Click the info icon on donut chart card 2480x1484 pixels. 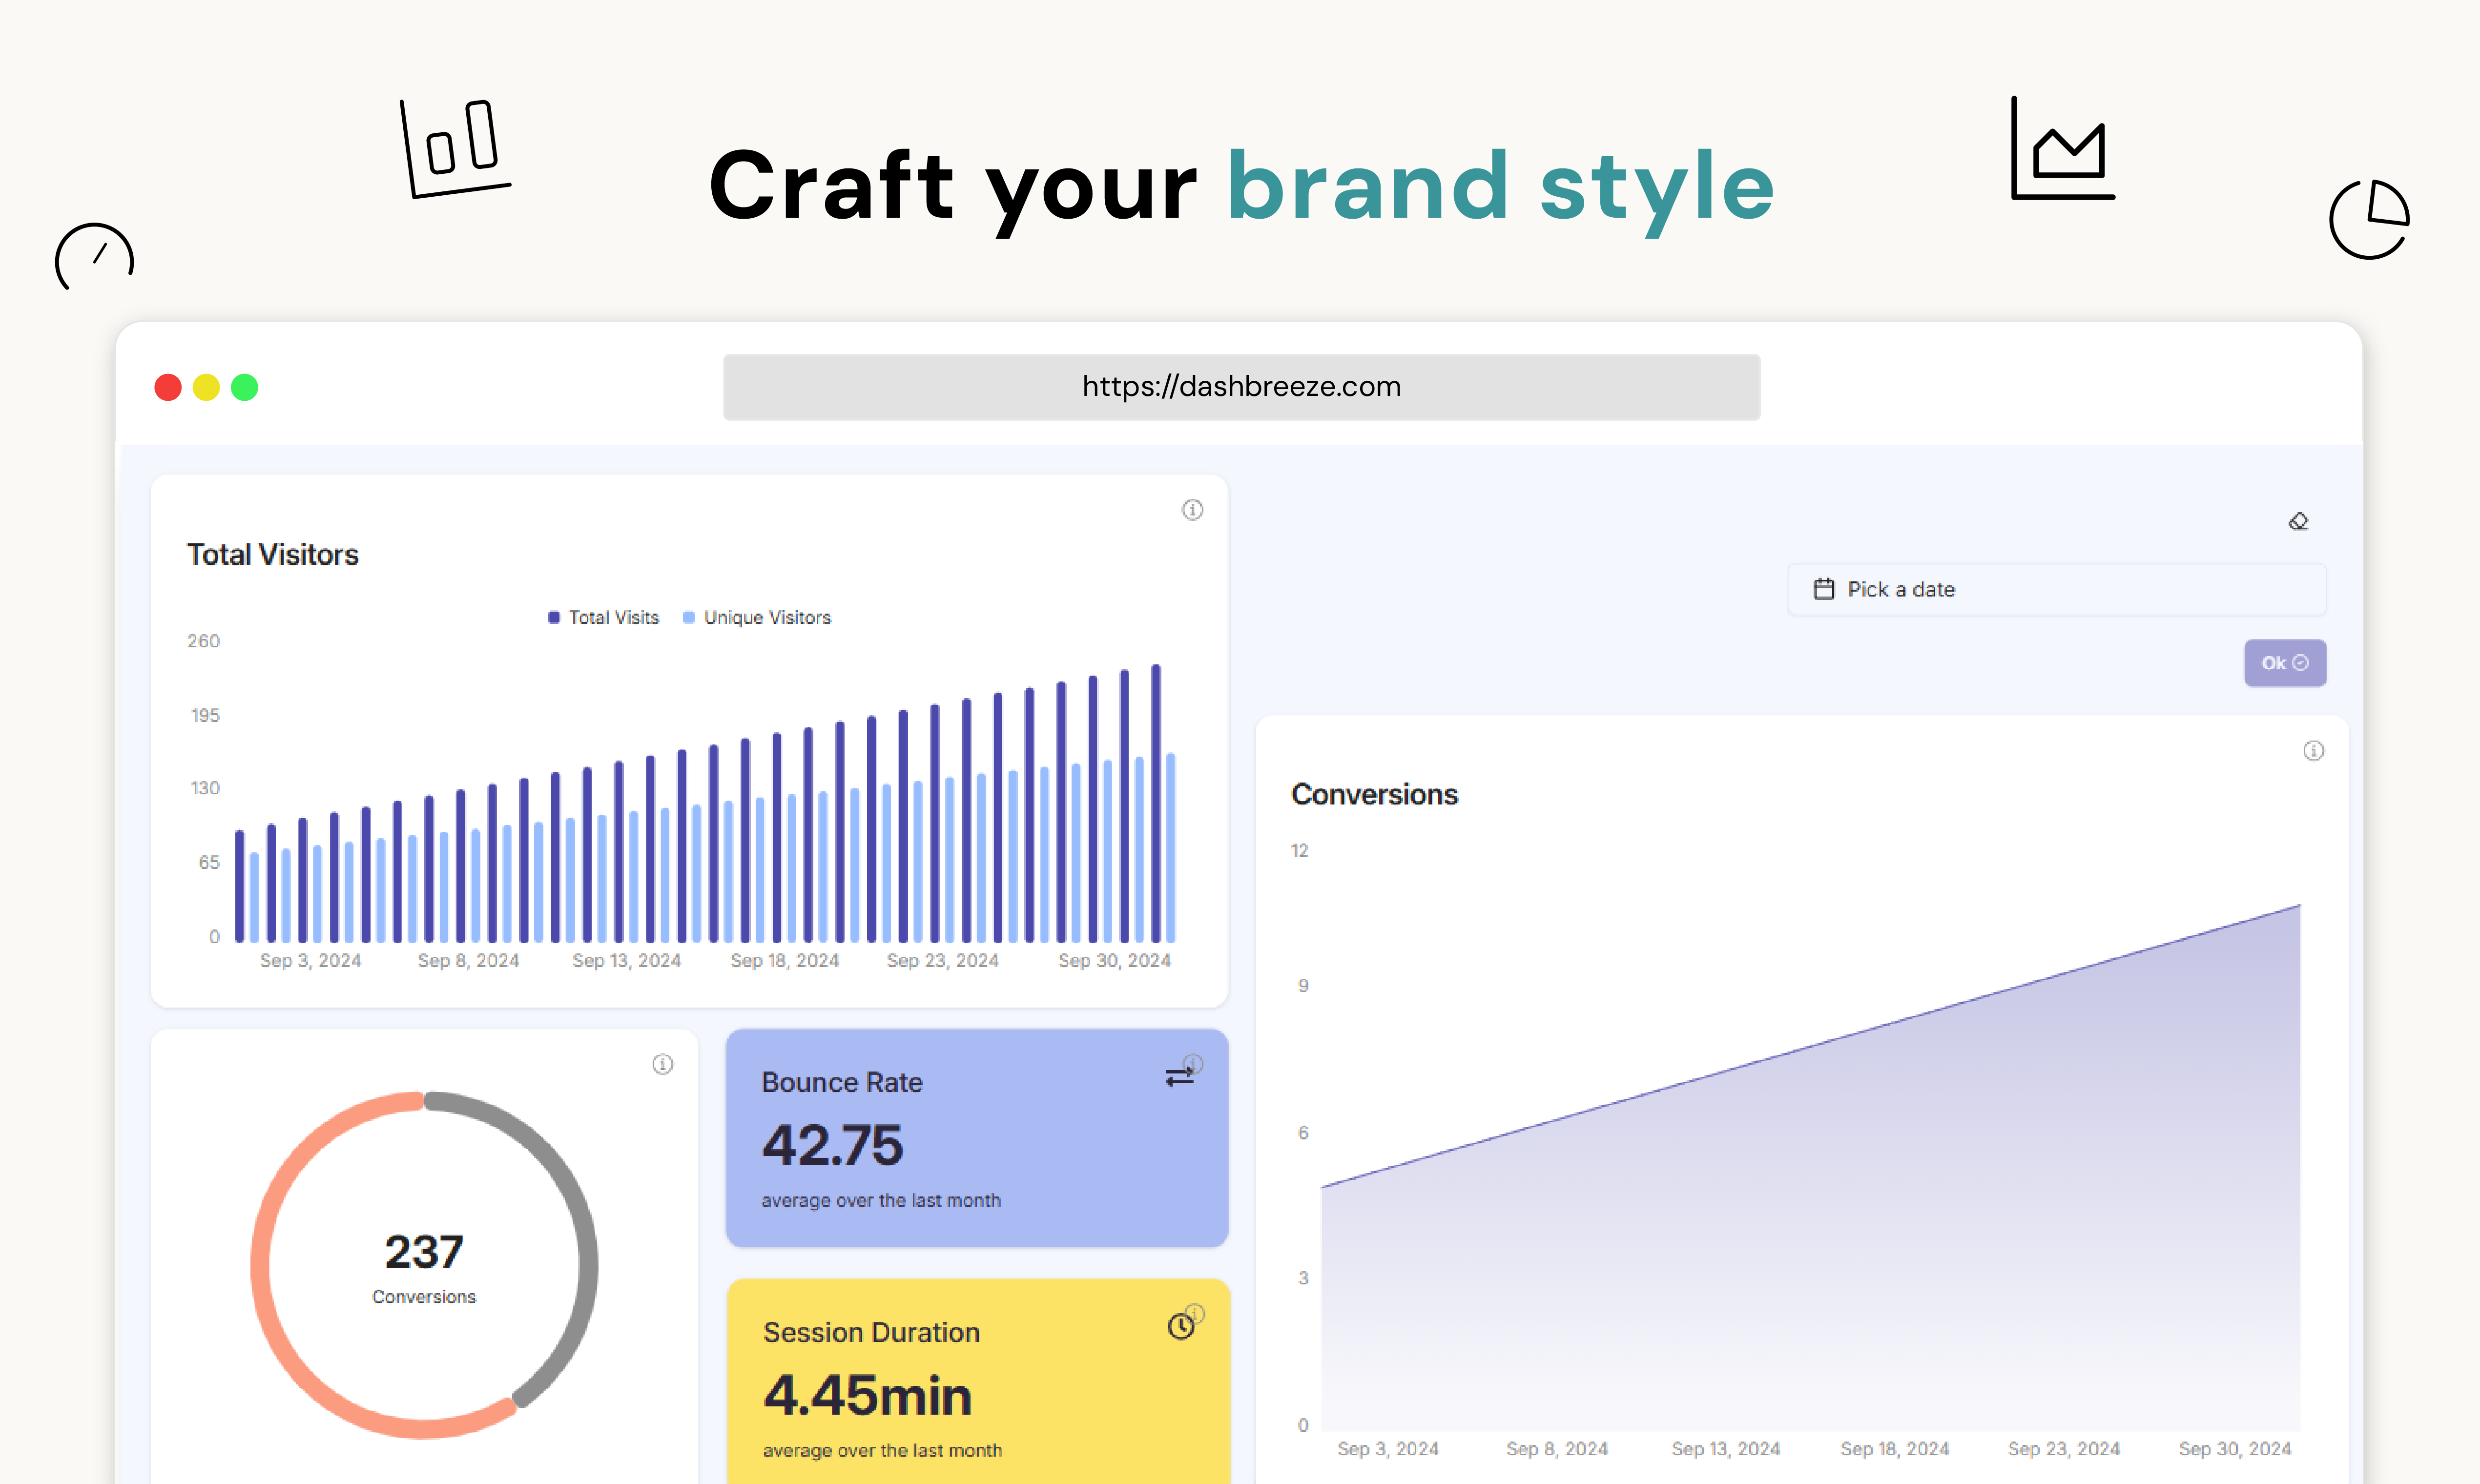click(x=662, y=1064)
